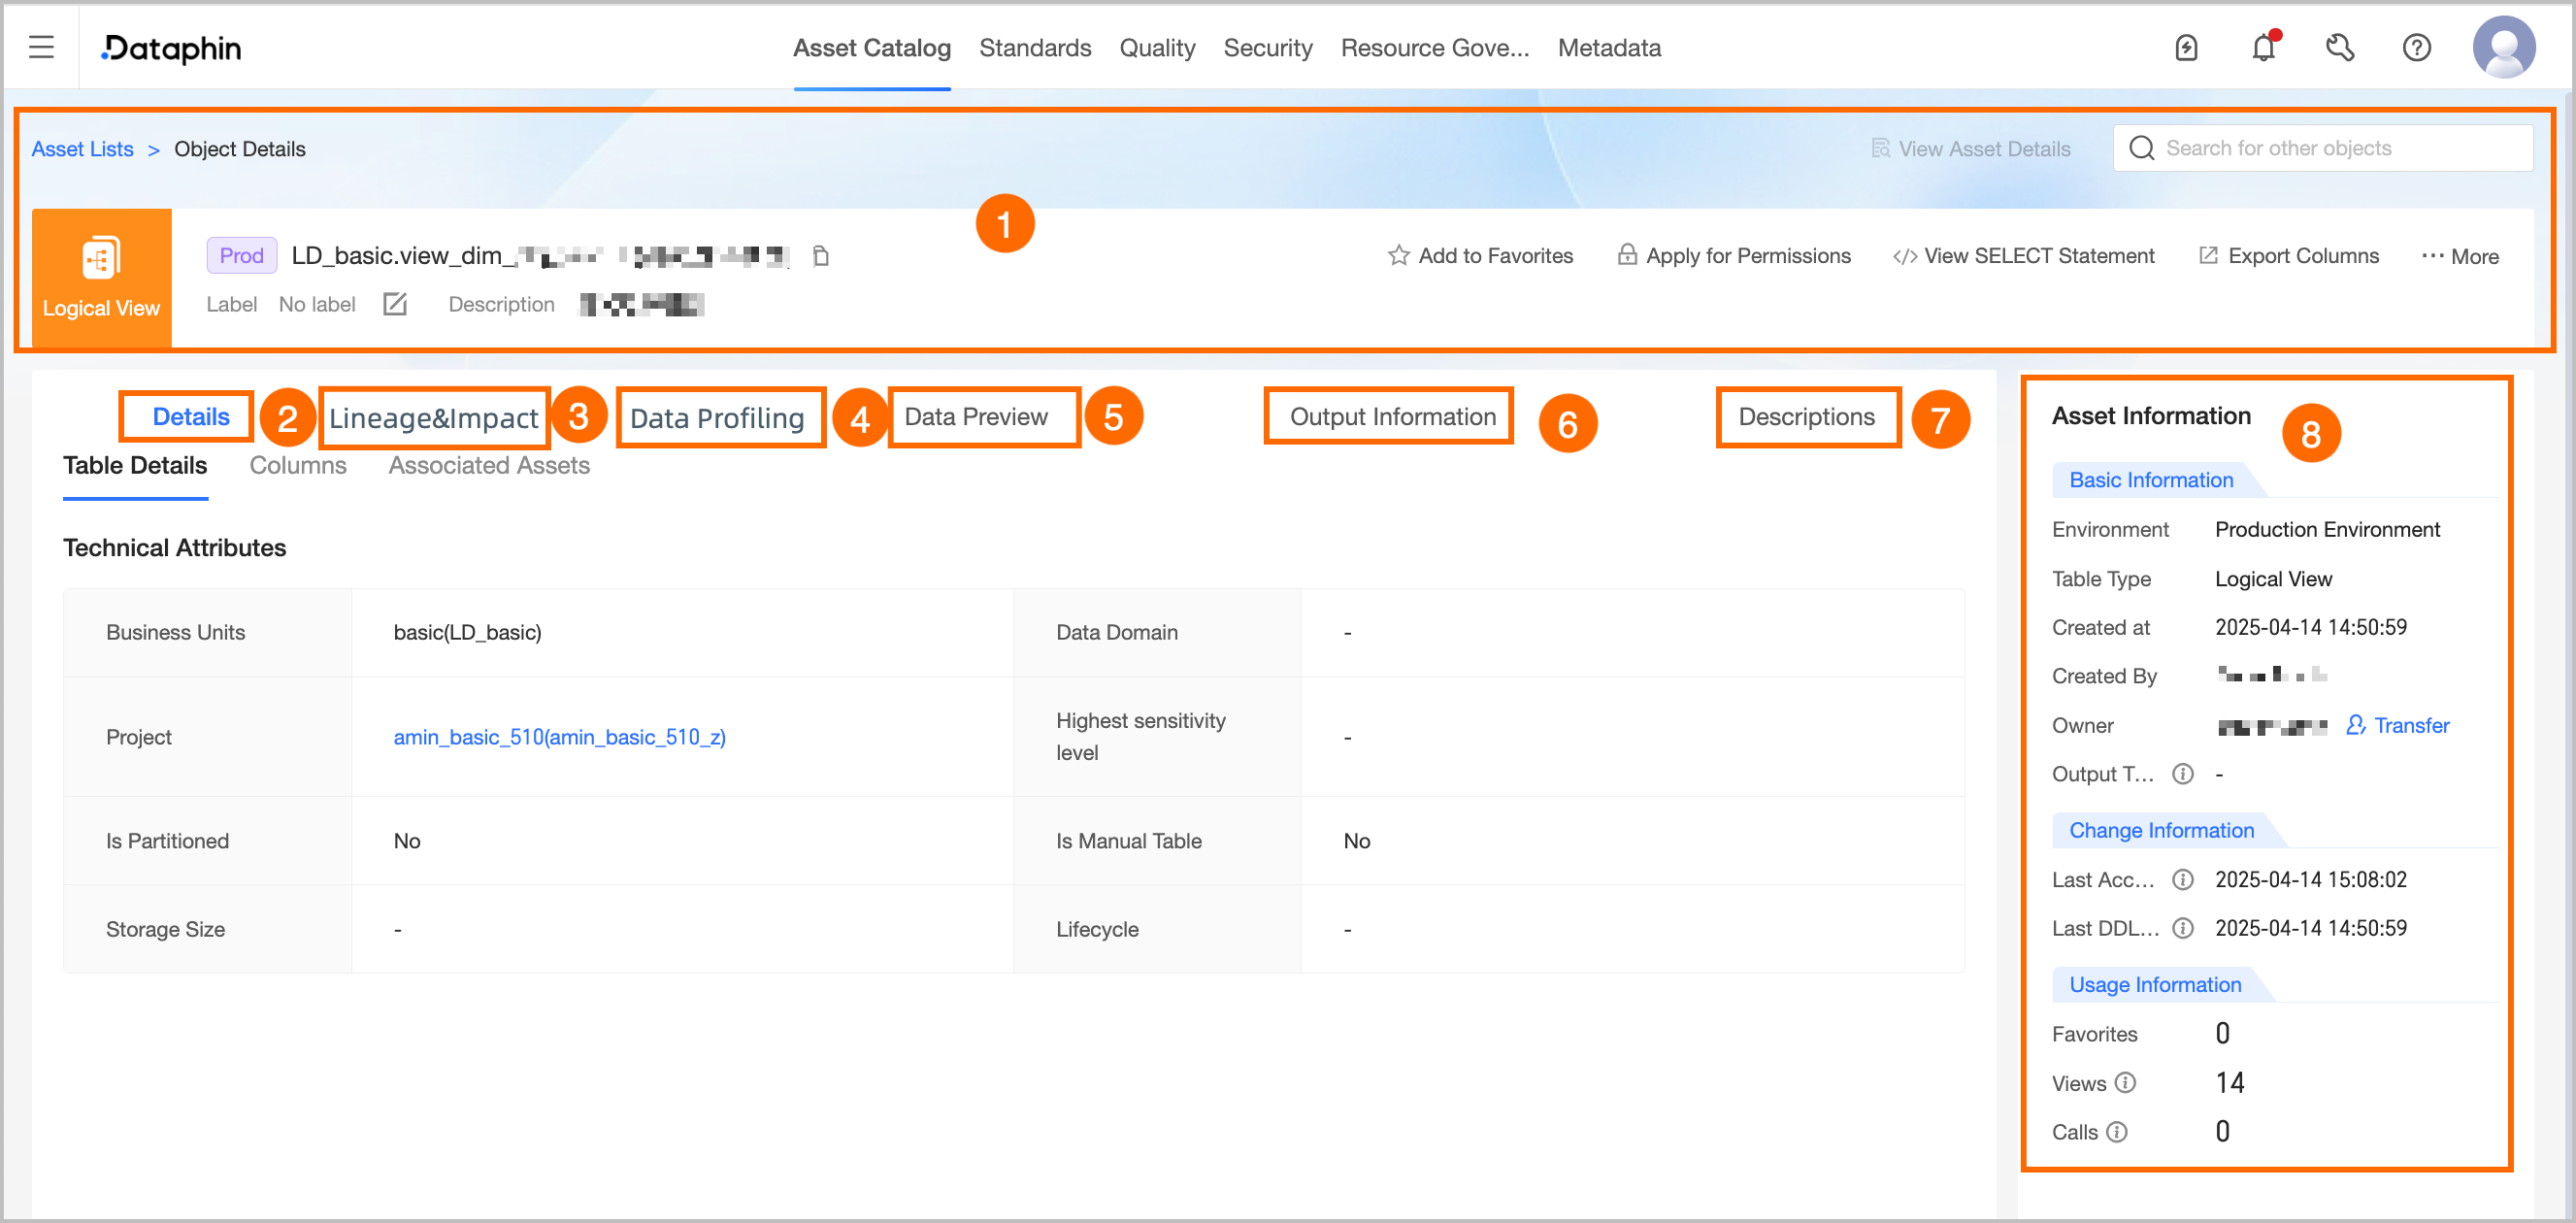This screenshot has width=2576, height=1223.
Task: Open the hamburger menu icon
Action: point(41,47)
